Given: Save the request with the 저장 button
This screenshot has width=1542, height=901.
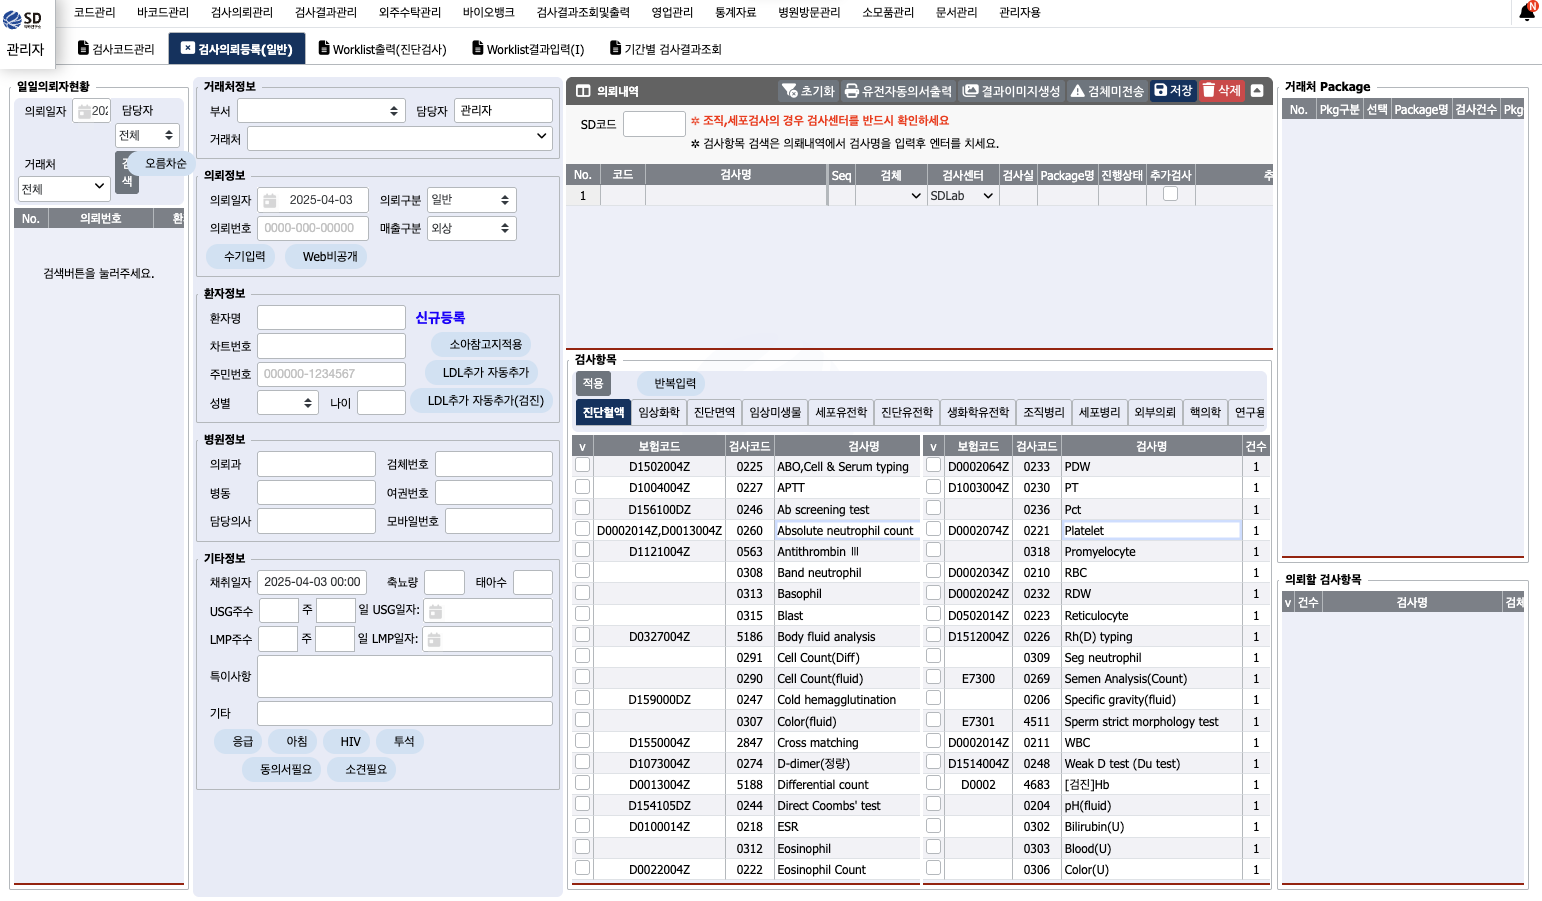Looking at the screenshot, I should coord(1172,91).
